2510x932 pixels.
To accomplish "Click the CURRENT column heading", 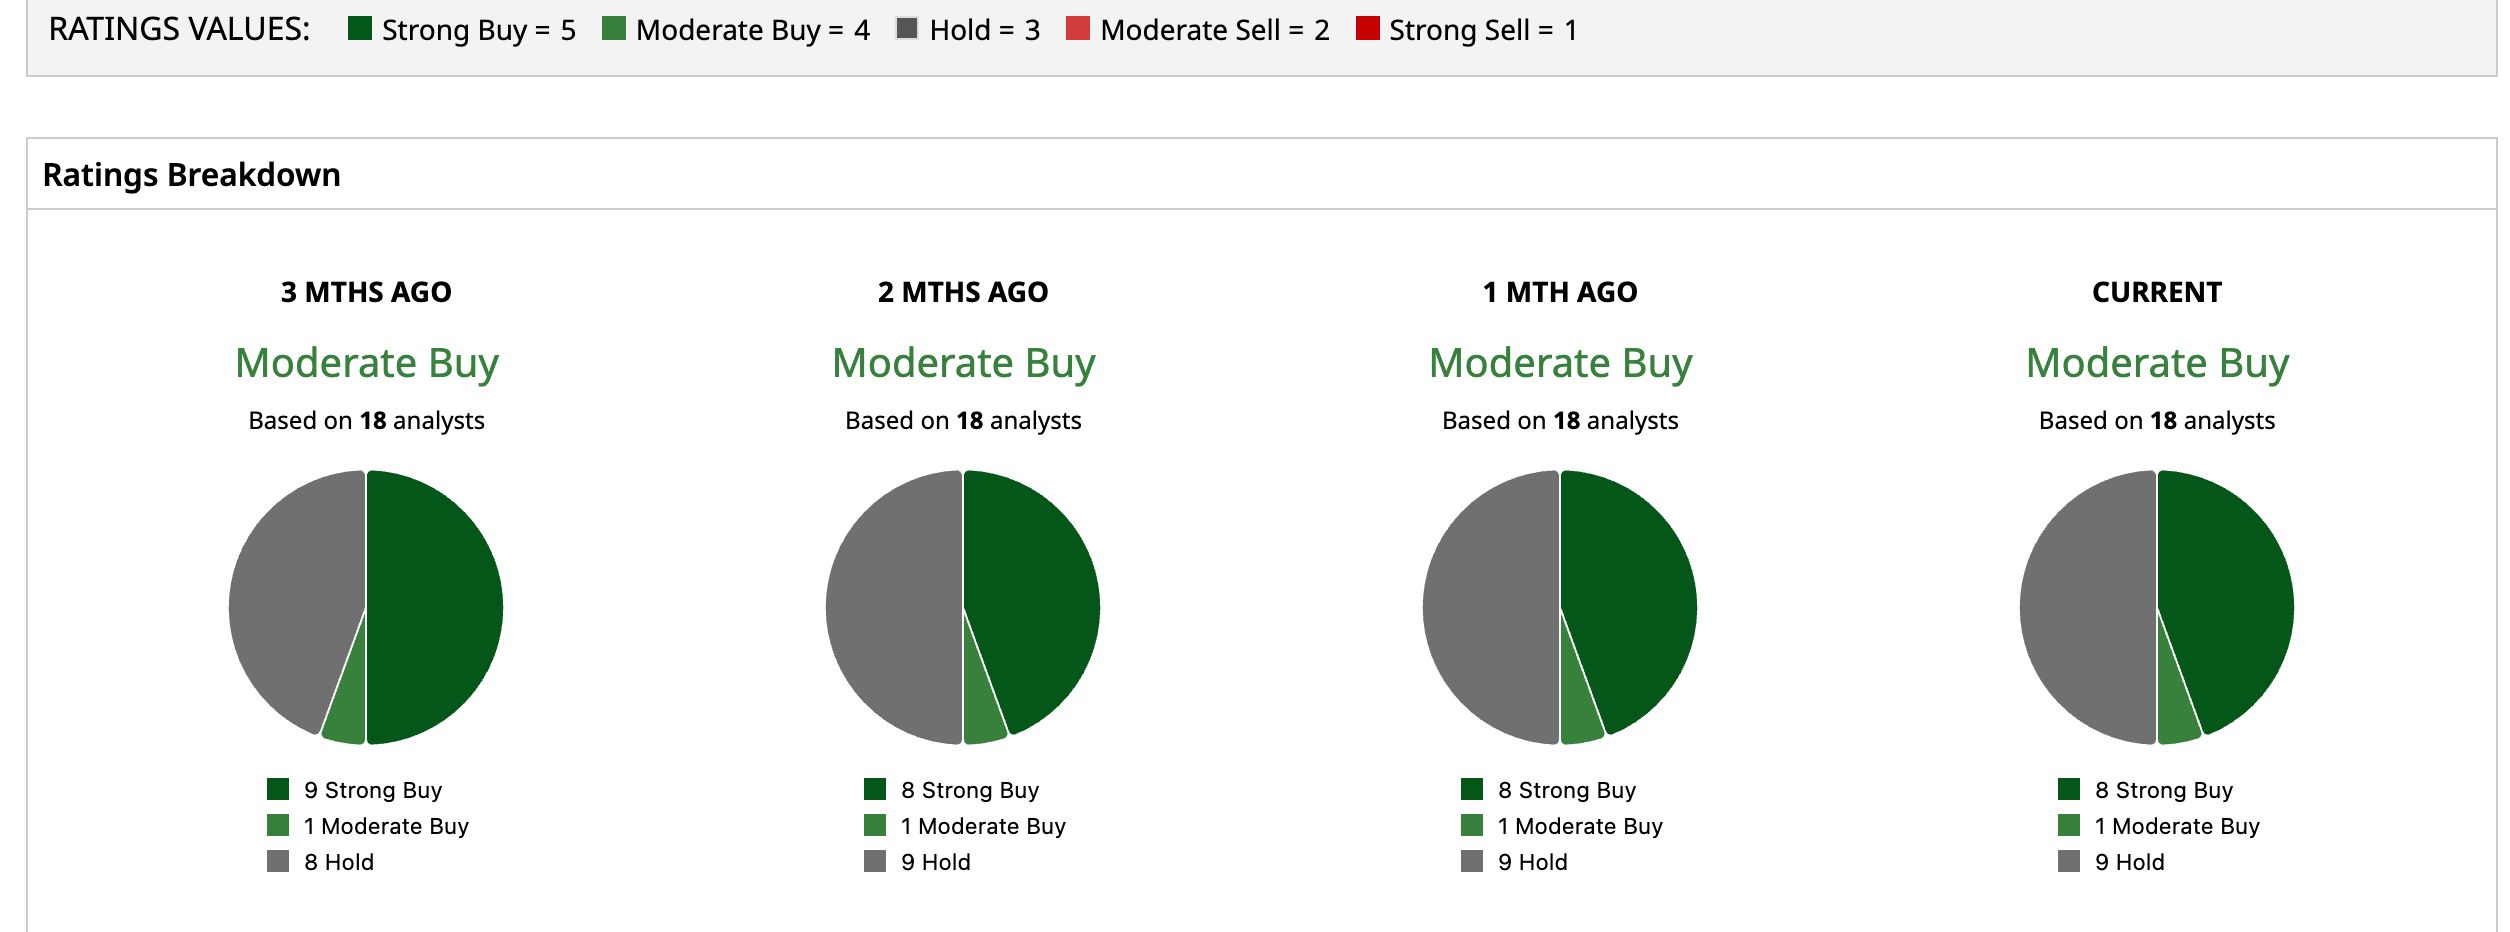I will pyautogui.click(x=2157, y=292).
